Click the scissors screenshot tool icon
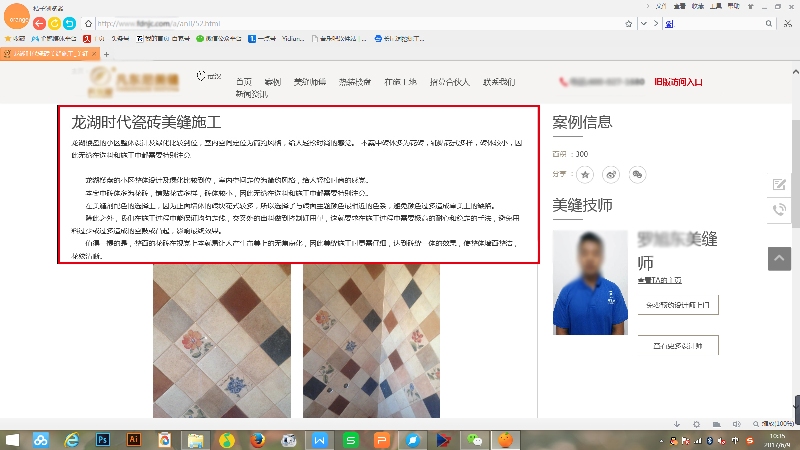The width and height of the screenshot is (800, 450). (788, 23)
